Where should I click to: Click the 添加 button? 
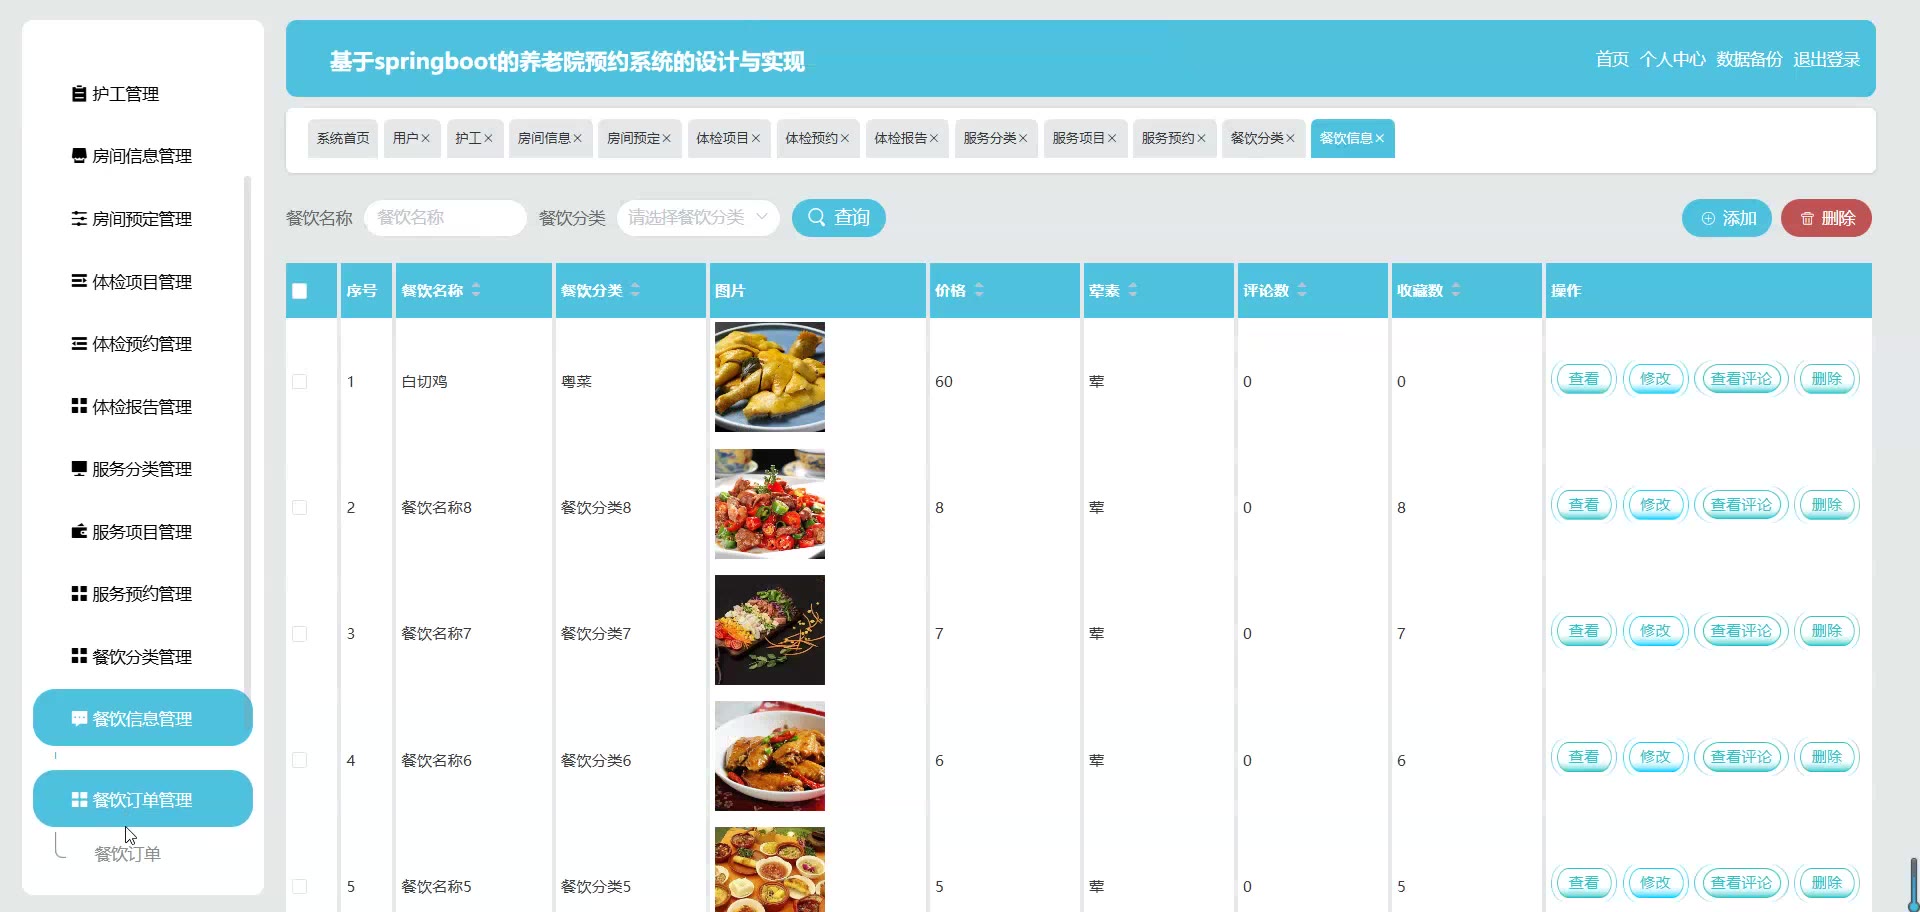(1727, 218)
